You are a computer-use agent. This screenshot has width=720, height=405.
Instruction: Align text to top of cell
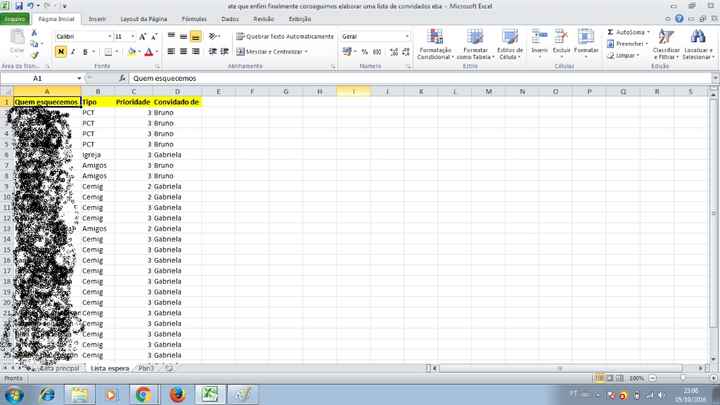point(171,36)
